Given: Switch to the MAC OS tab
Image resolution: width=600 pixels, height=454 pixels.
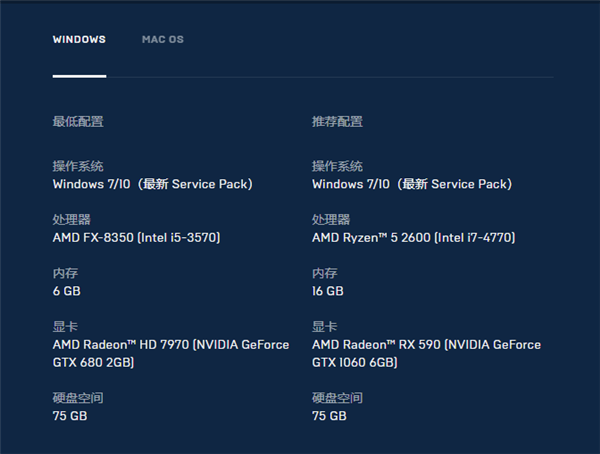Looking at the screenshot, I should point(163,39).
